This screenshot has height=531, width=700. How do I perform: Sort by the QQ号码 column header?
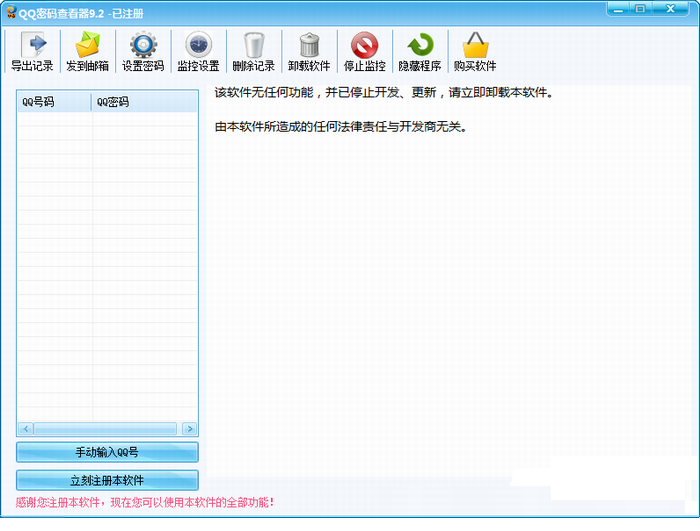54,102
